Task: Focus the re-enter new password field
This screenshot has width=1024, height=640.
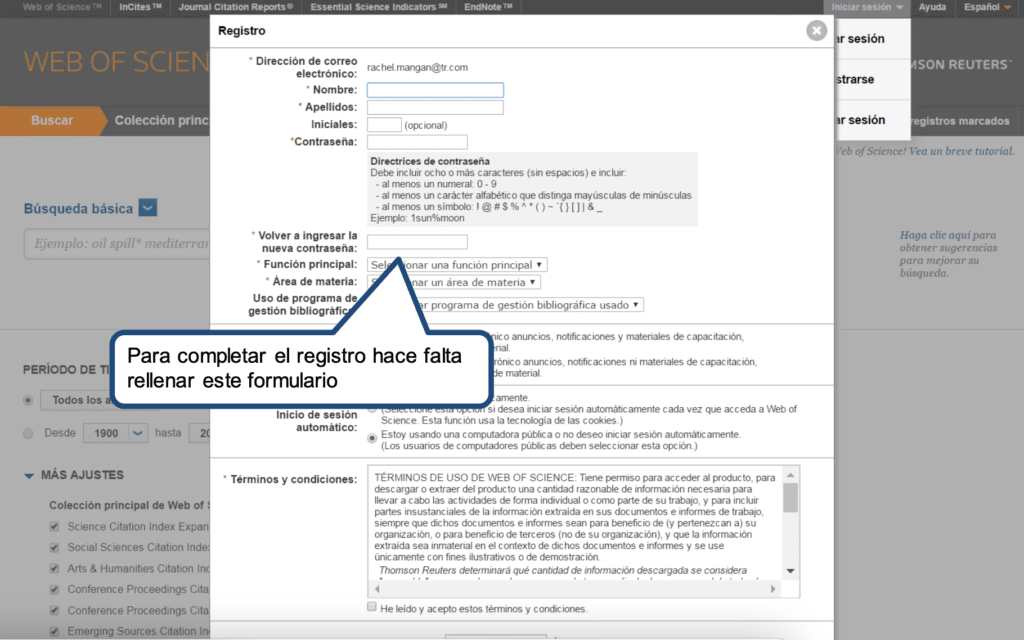Action: [x=417, y=242]
